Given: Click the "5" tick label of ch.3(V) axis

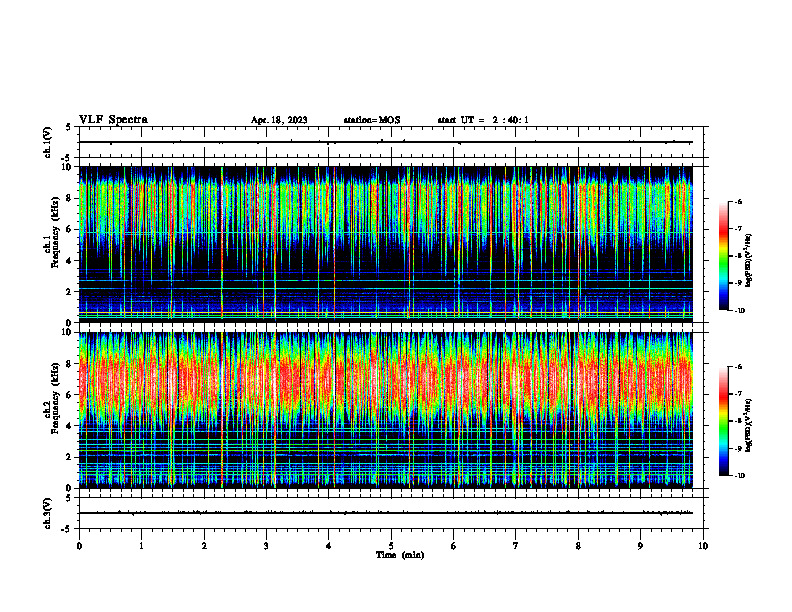Looking at the screenshot, I should click(x=70, y=498).
